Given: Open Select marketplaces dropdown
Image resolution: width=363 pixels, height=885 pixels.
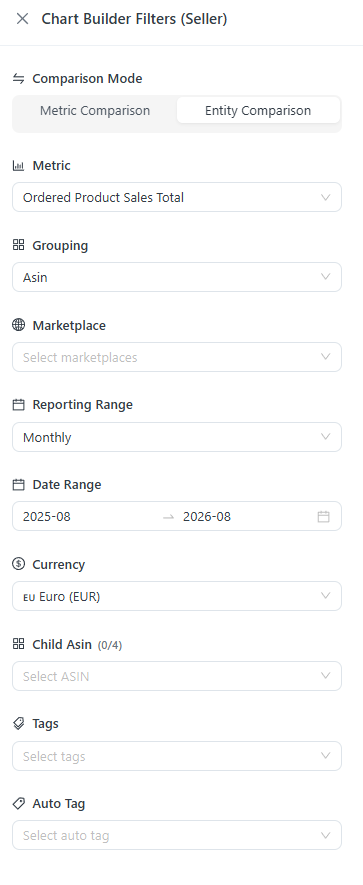Looking at the screenshot, I should click(x=177, y=357).
